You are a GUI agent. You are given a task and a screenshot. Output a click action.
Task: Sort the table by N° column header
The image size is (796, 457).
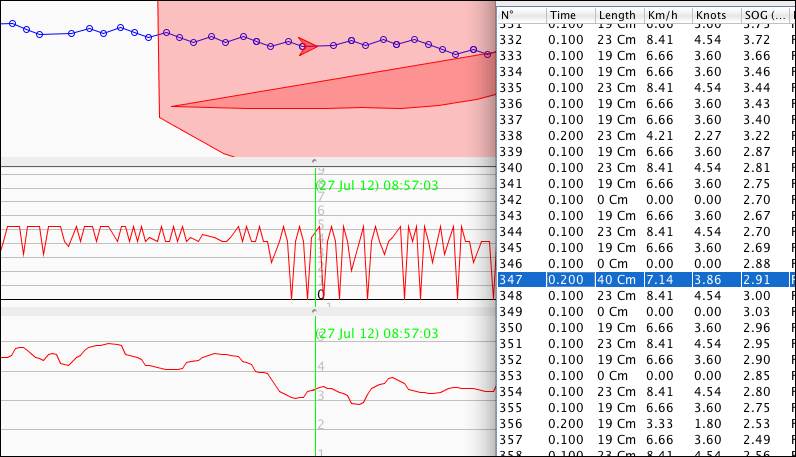(520, 15)
